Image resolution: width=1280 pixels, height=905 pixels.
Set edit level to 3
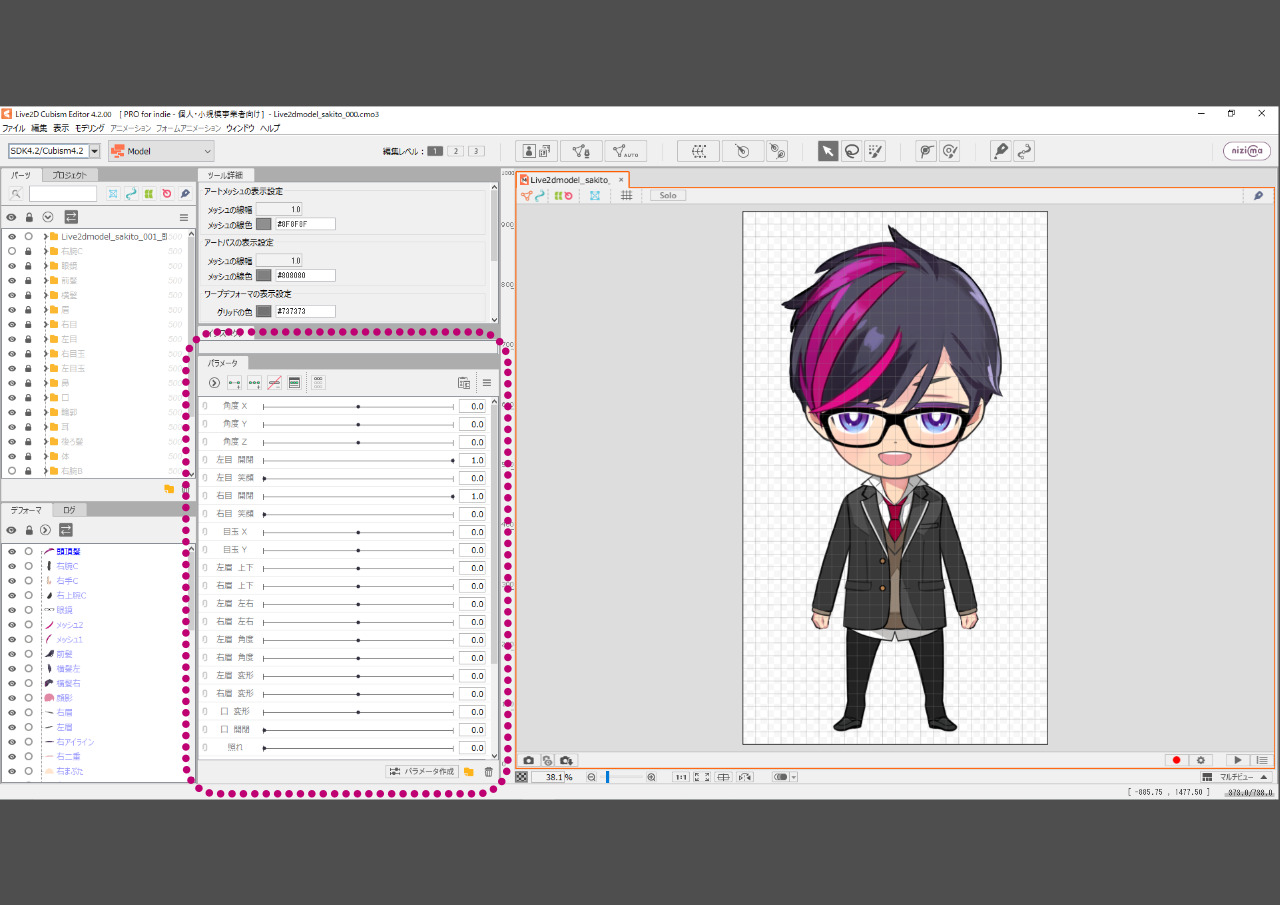click(x=476, y=151)
